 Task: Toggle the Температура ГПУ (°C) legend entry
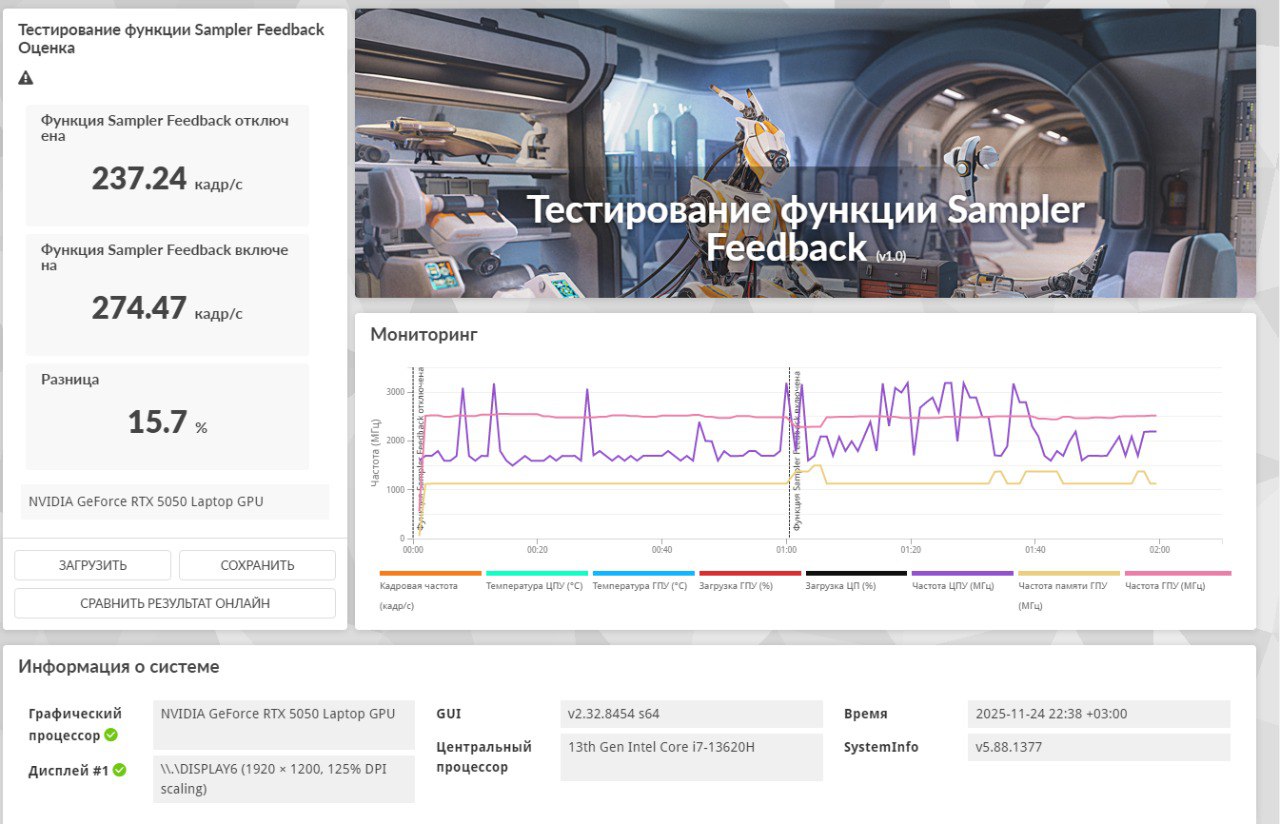point(643,581)
